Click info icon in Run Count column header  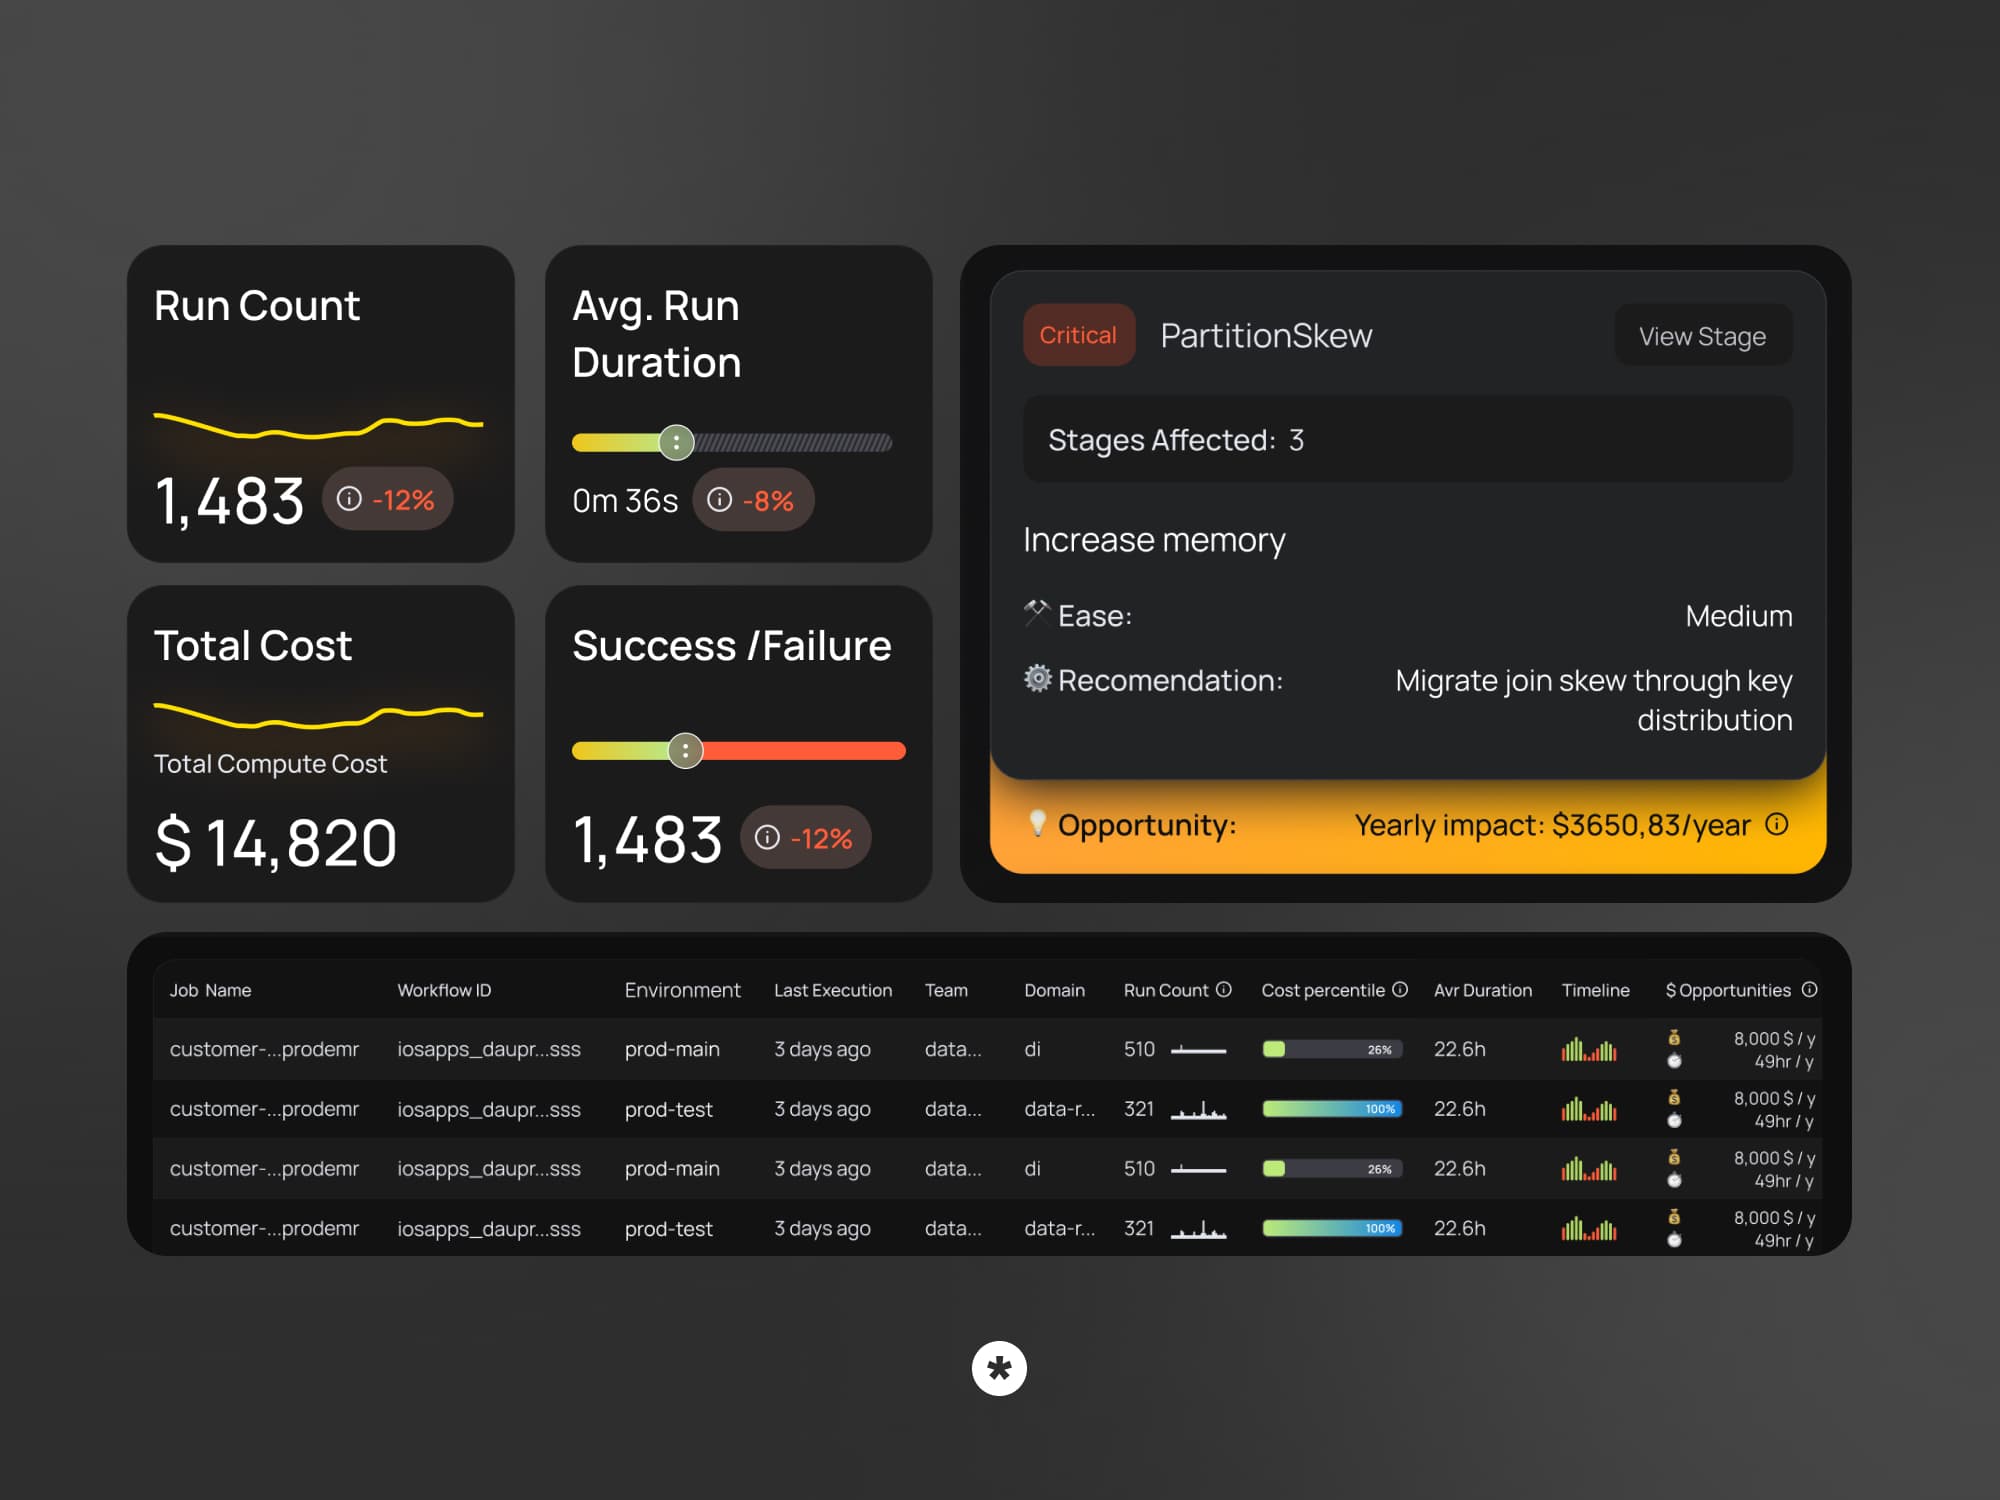1223,989
